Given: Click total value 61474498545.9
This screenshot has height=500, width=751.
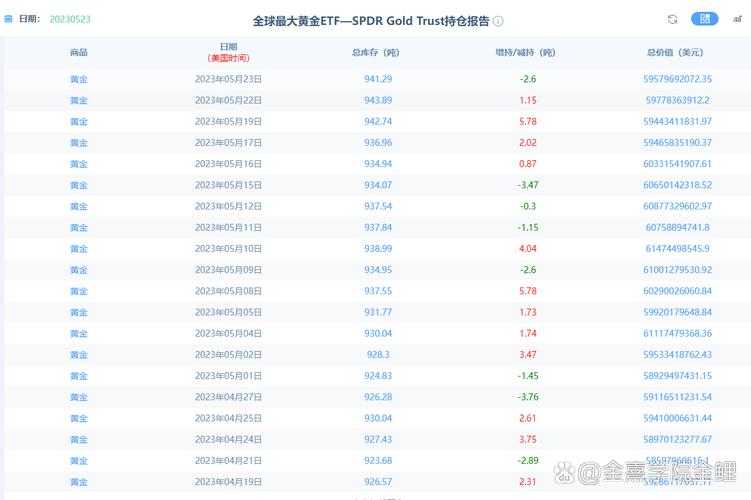Looking at the screenshot, I should pos(677,249).
